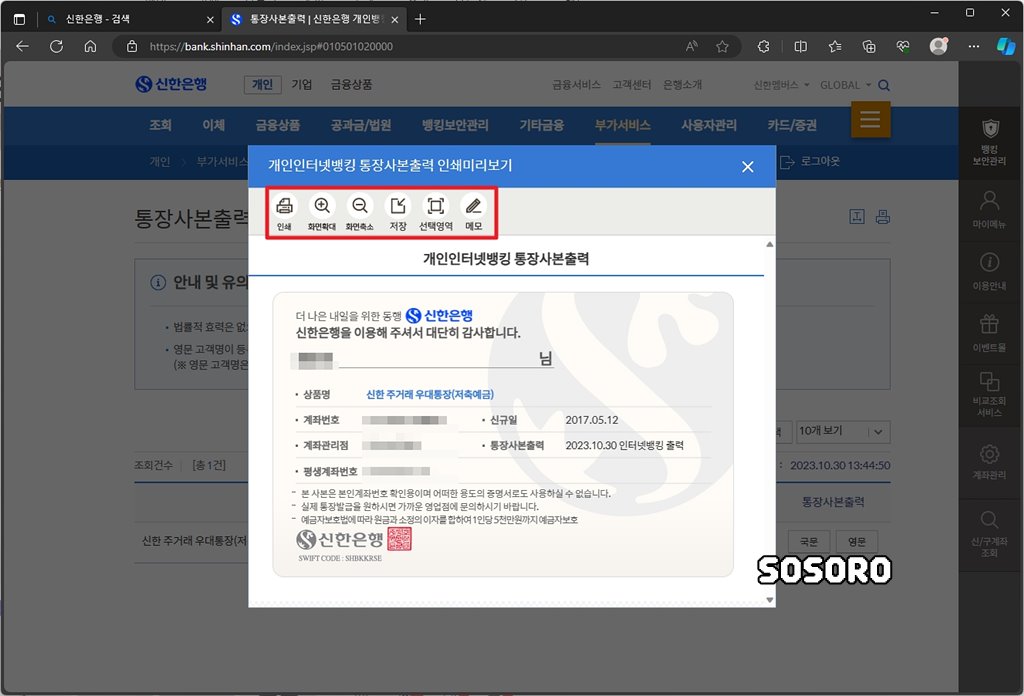Open browser home page button

[91, 46]
